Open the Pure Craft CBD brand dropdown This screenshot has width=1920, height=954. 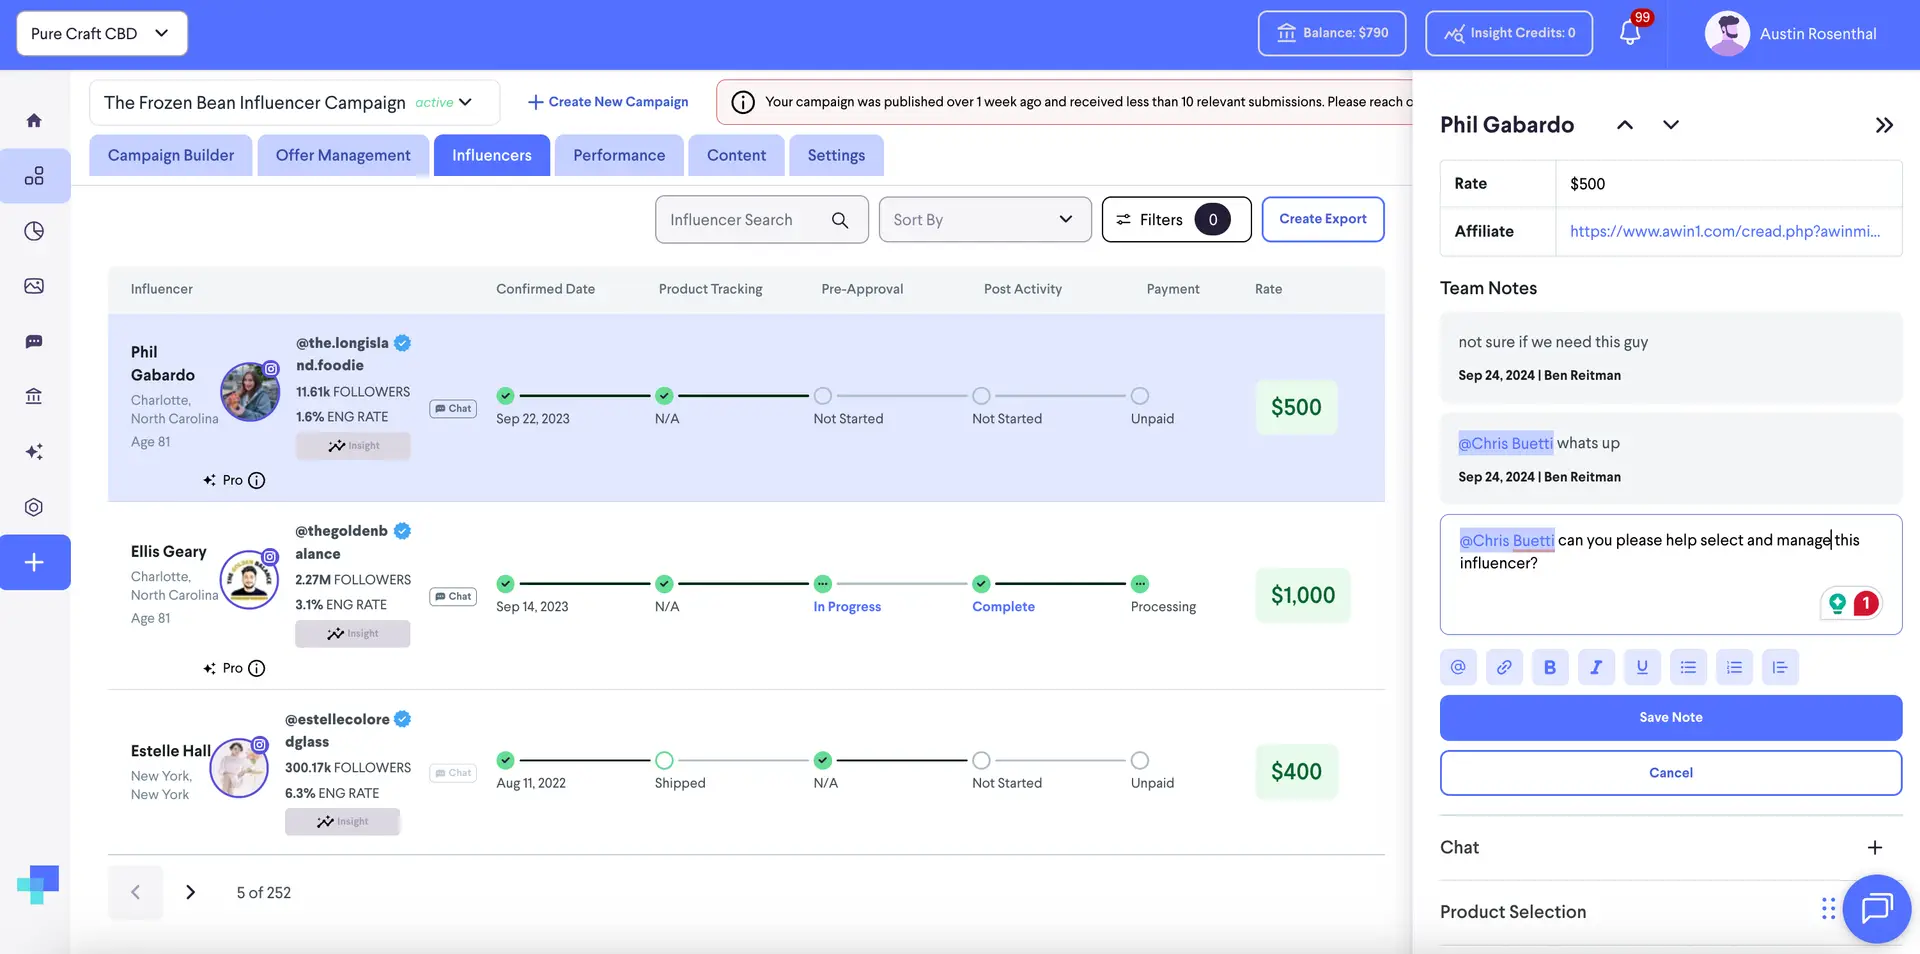tap(101, 34)
